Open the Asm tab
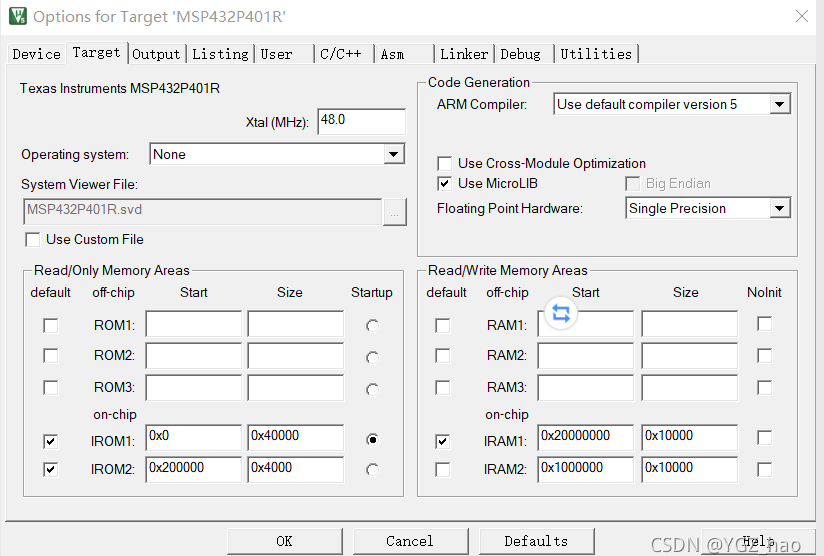The width and height of the screenshot is (824, 556). coord(404,54)
